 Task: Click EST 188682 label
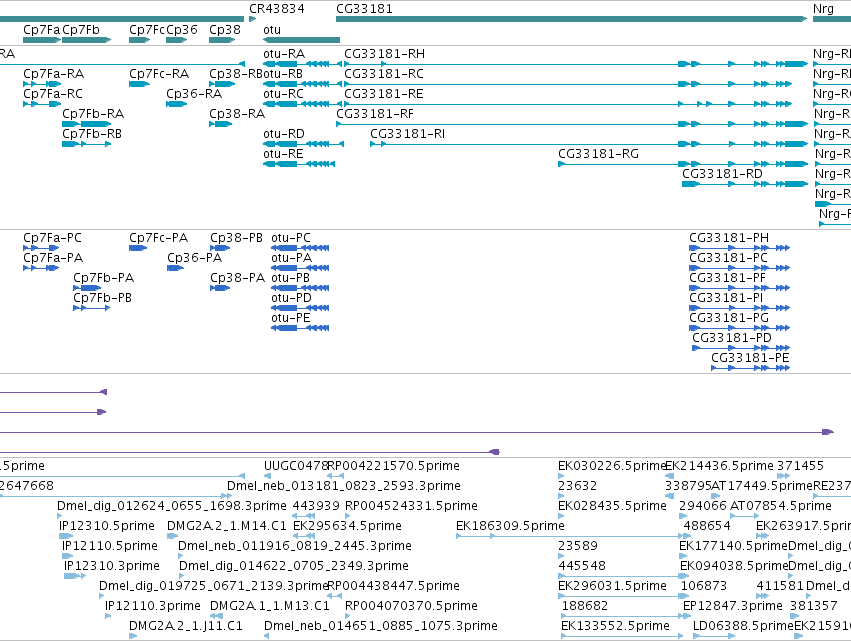(x=585, y=606)
